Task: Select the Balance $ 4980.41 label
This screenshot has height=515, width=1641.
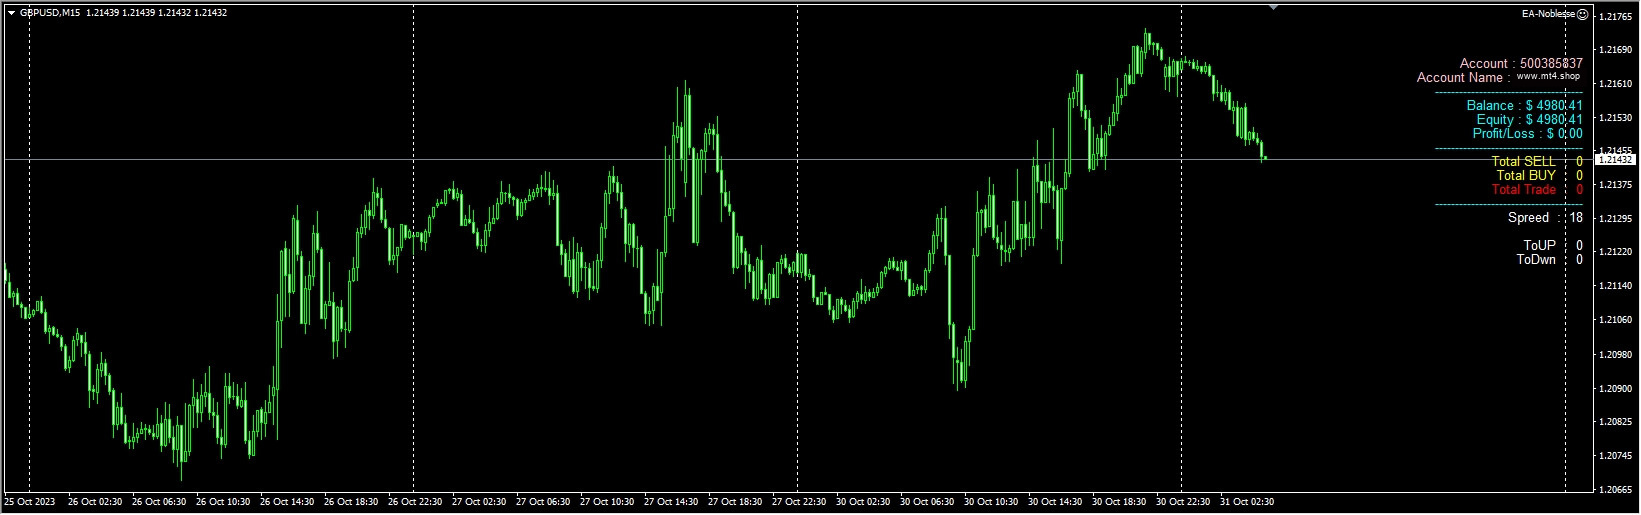Action: tap(1524, 105)
